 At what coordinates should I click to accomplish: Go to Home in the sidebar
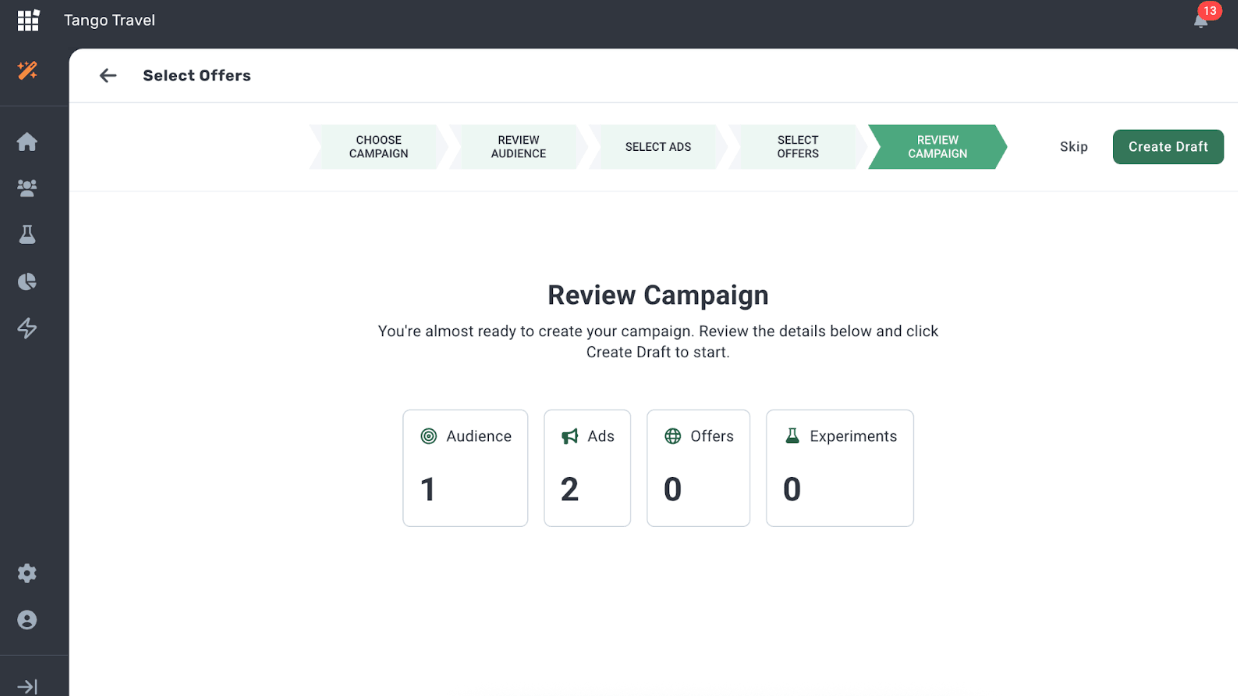pyautogui.click(x=27, y=142)
